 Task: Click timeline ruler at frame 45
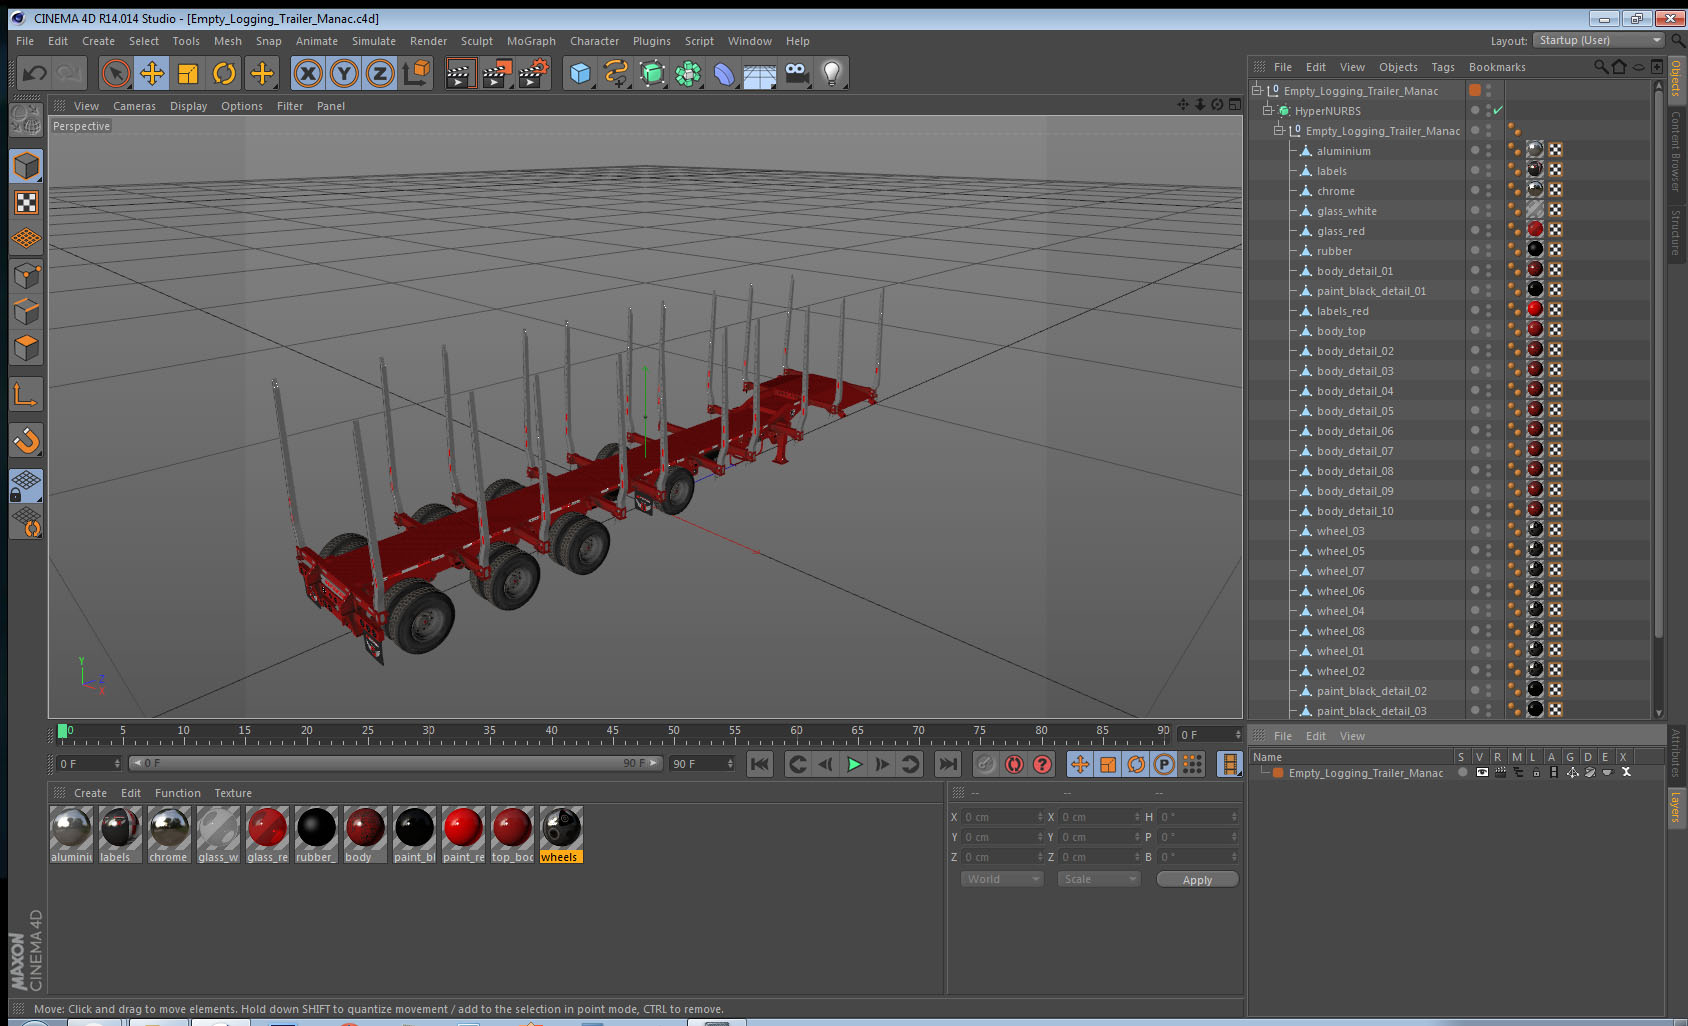(613, 733)
